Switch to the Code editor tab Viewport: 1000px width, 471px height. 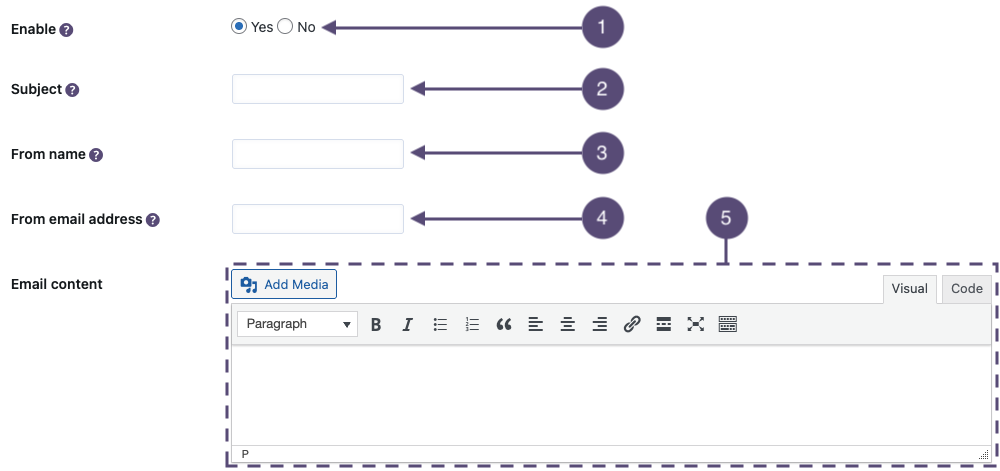click(x=966, y=289)
